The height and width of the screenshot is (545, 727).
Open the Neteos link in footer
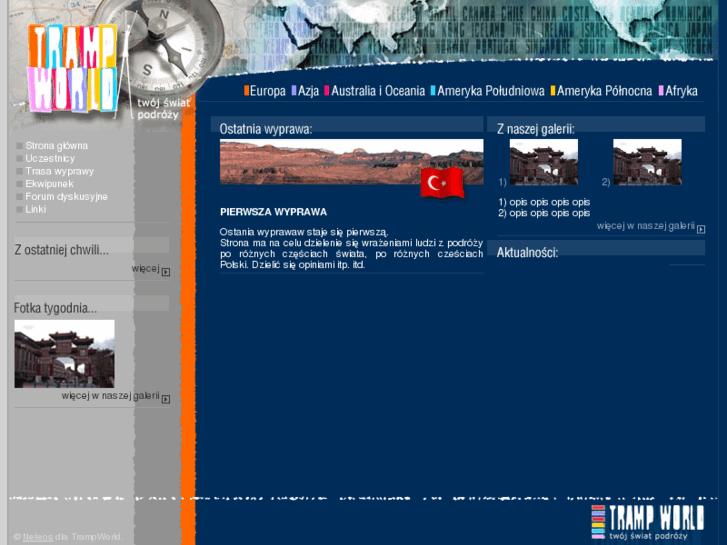[x=38, y=537]
